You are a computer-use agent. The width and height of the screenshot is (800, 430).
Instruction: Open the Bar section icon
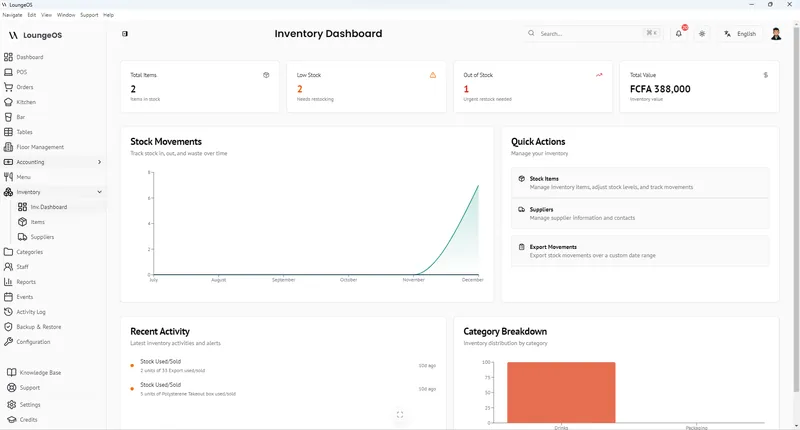coord(8,117)
